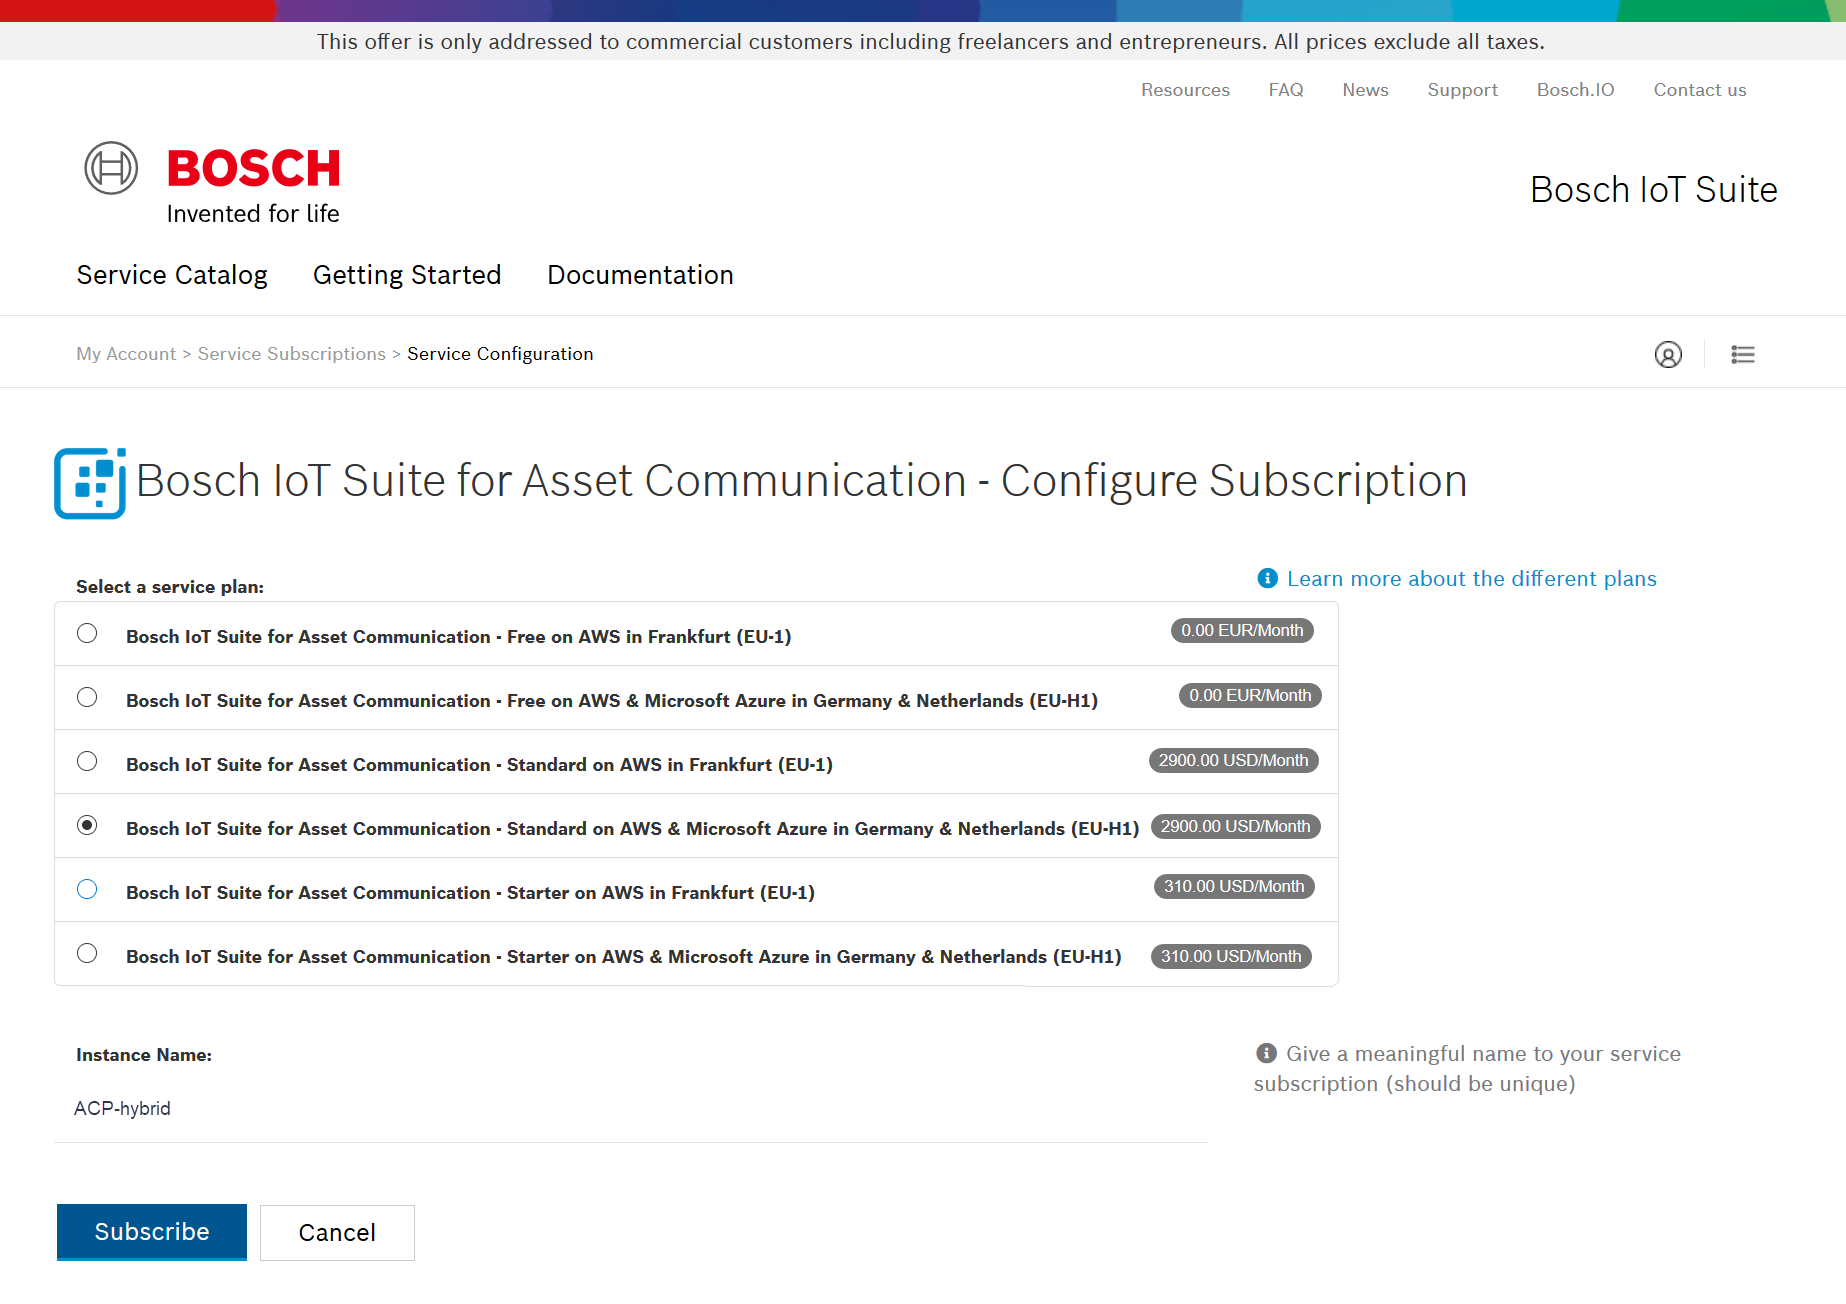Select Free on AWS & Azure EU-H1 plan
Image resolution: width=1846 pixels, height=1304 pixels.
[x=87, y=697]
